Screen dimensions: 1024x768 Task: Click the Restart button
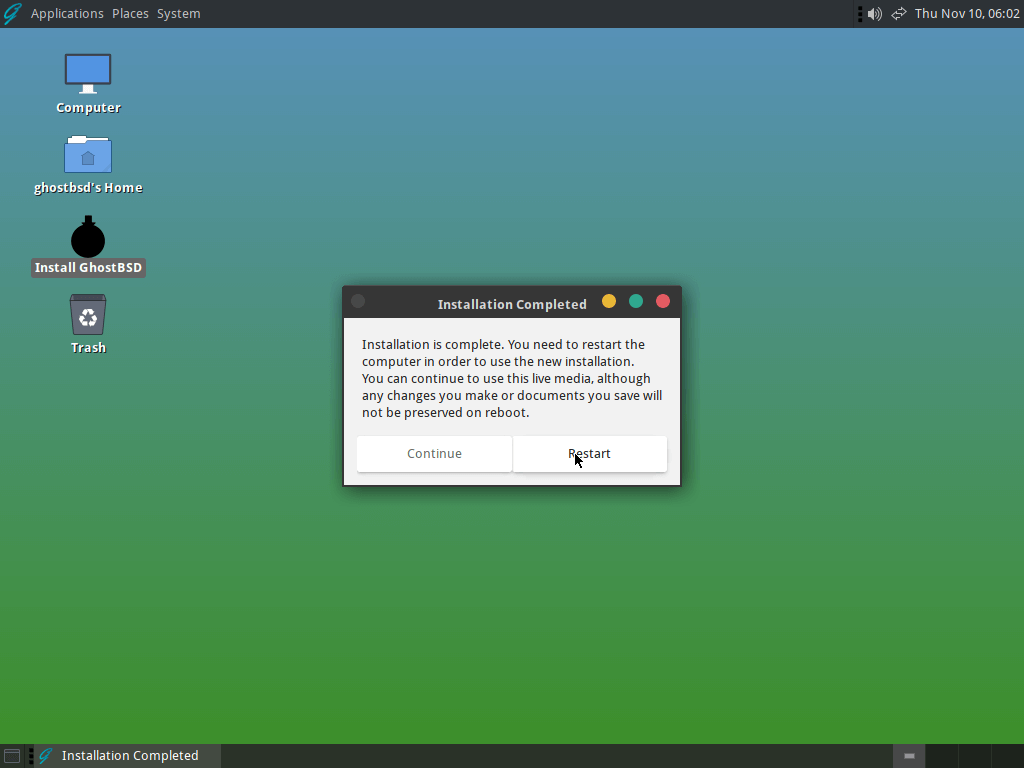point(590,453)
